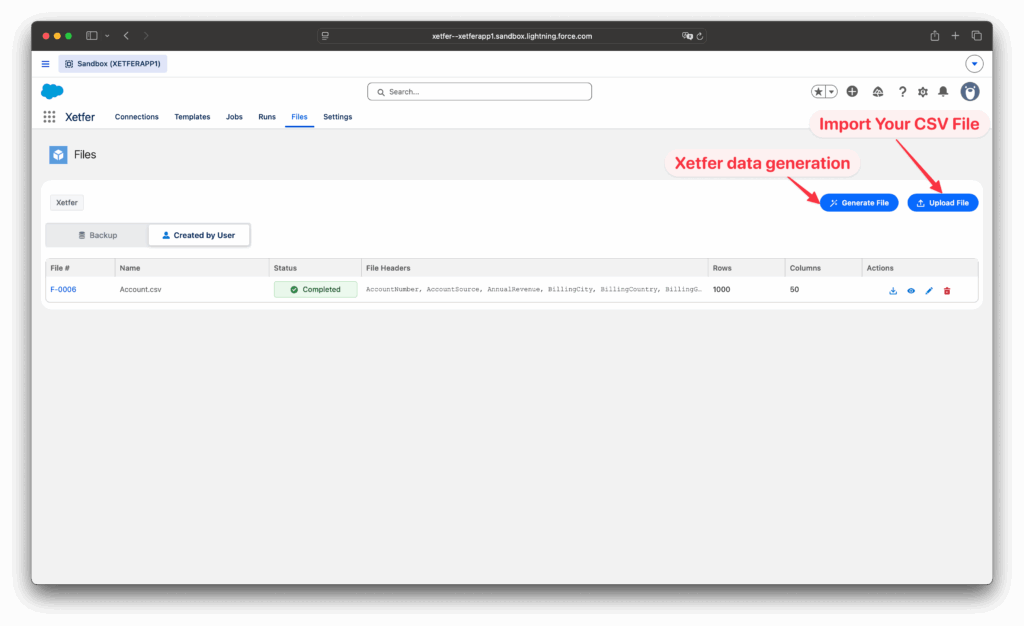
Task: Download the Account.csv file
Action: click(893, 290)
